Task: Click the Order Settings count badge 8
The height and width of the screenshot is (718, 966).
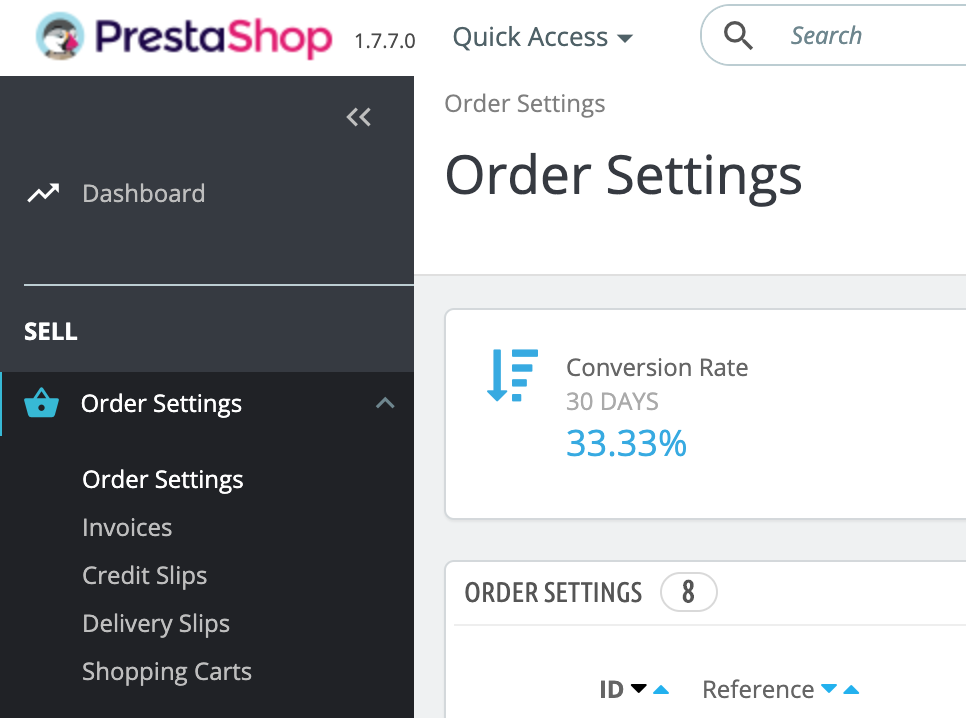Action: tap(688, 592)
